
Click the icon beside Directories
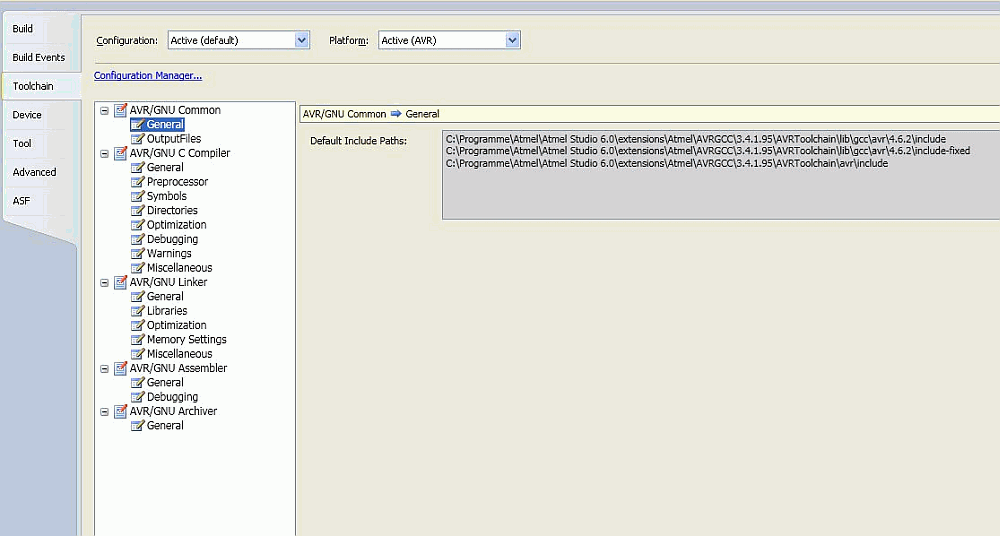[138, 211]
